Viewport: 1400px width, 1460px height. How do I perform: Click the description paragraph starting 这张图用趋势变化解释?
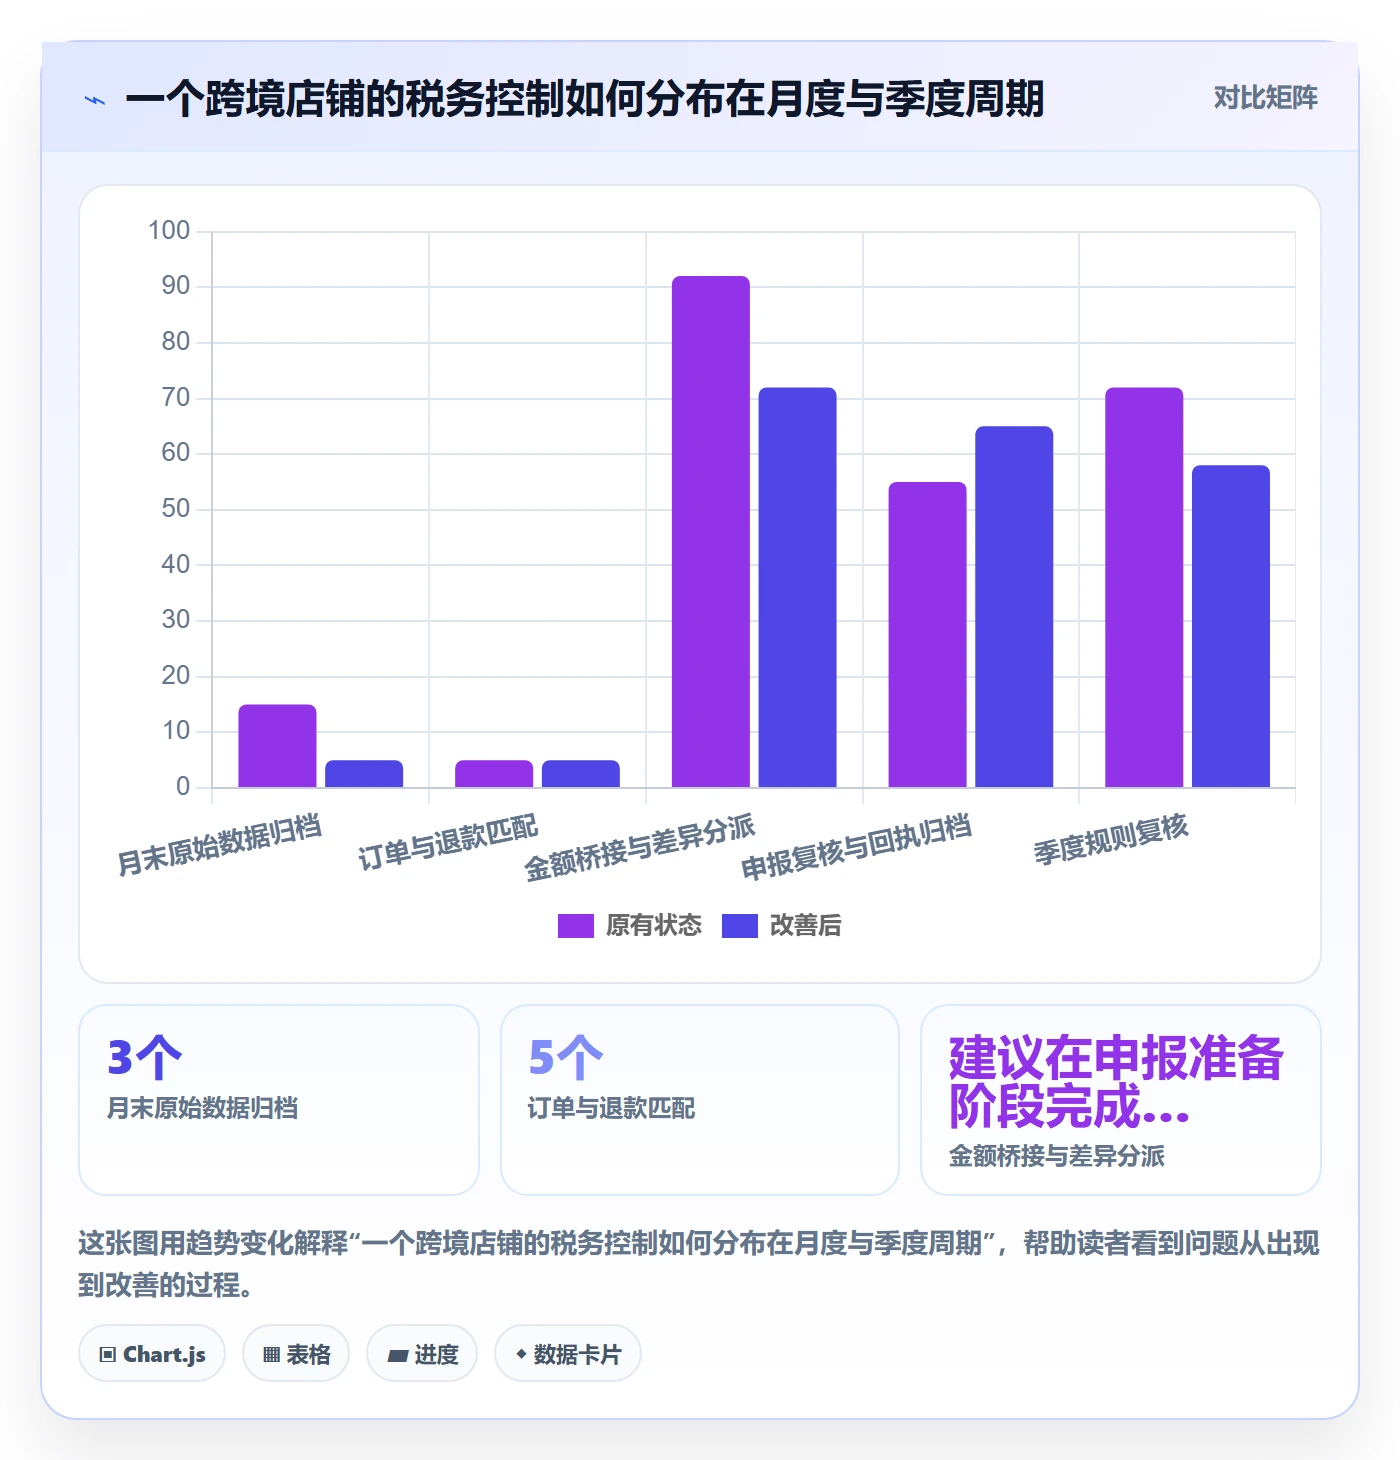tap(699, 1264)
